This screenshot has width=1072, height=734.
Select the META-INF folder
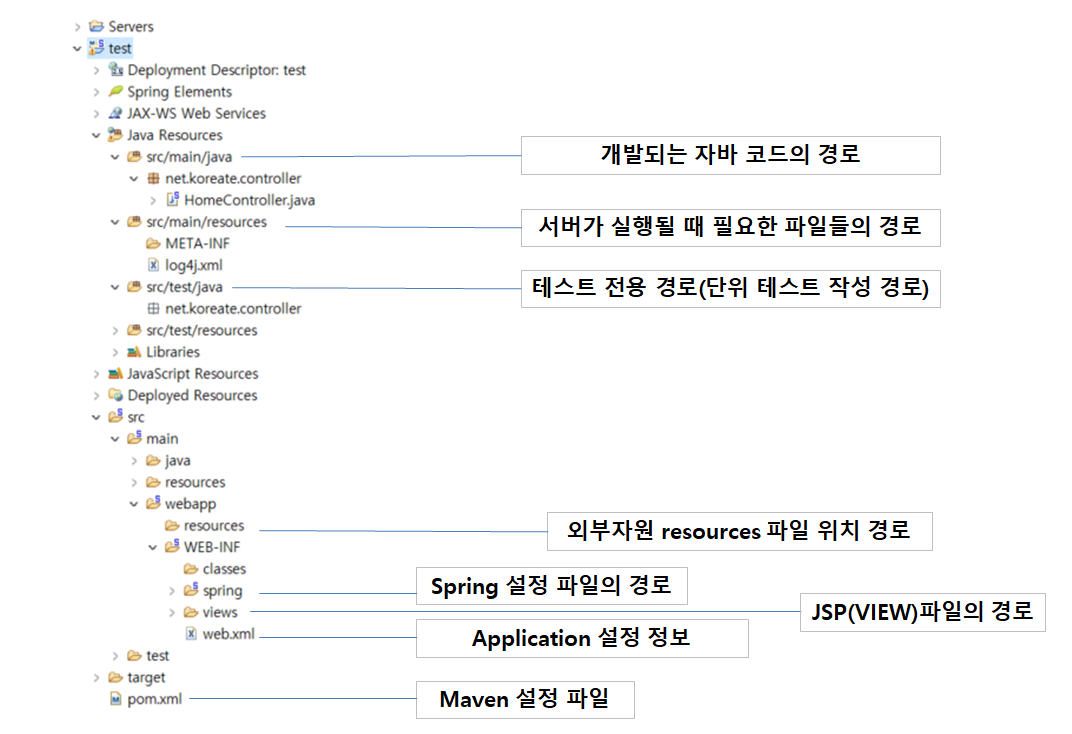[198, 243]
